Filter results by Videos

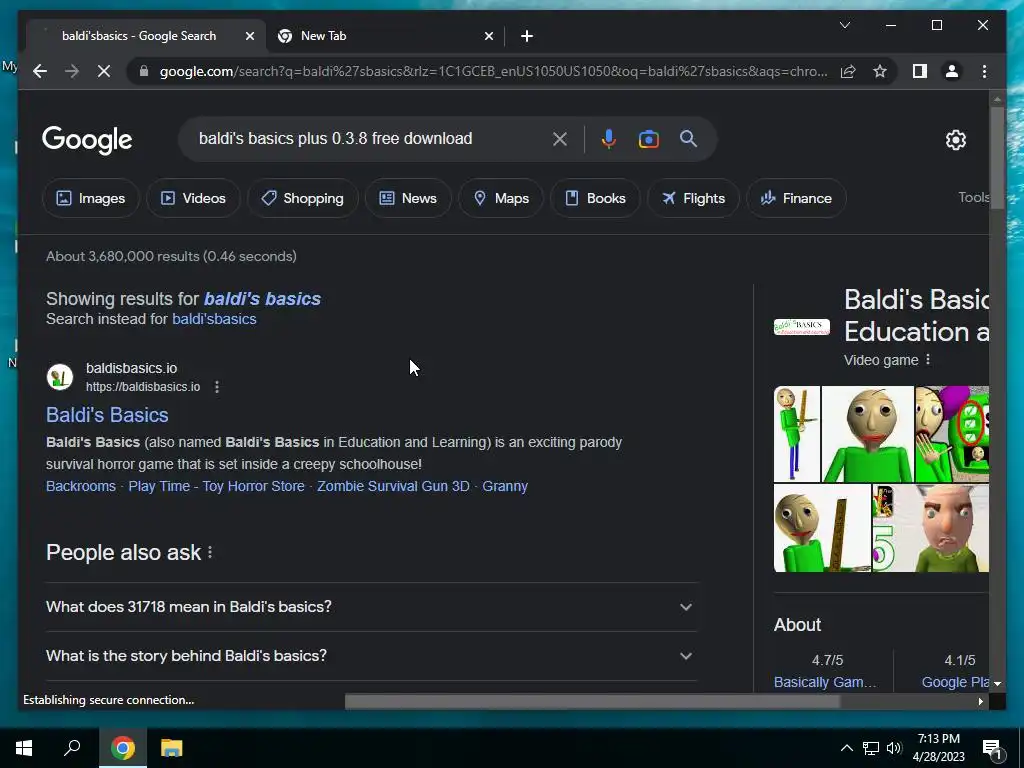tap(193, 198)
